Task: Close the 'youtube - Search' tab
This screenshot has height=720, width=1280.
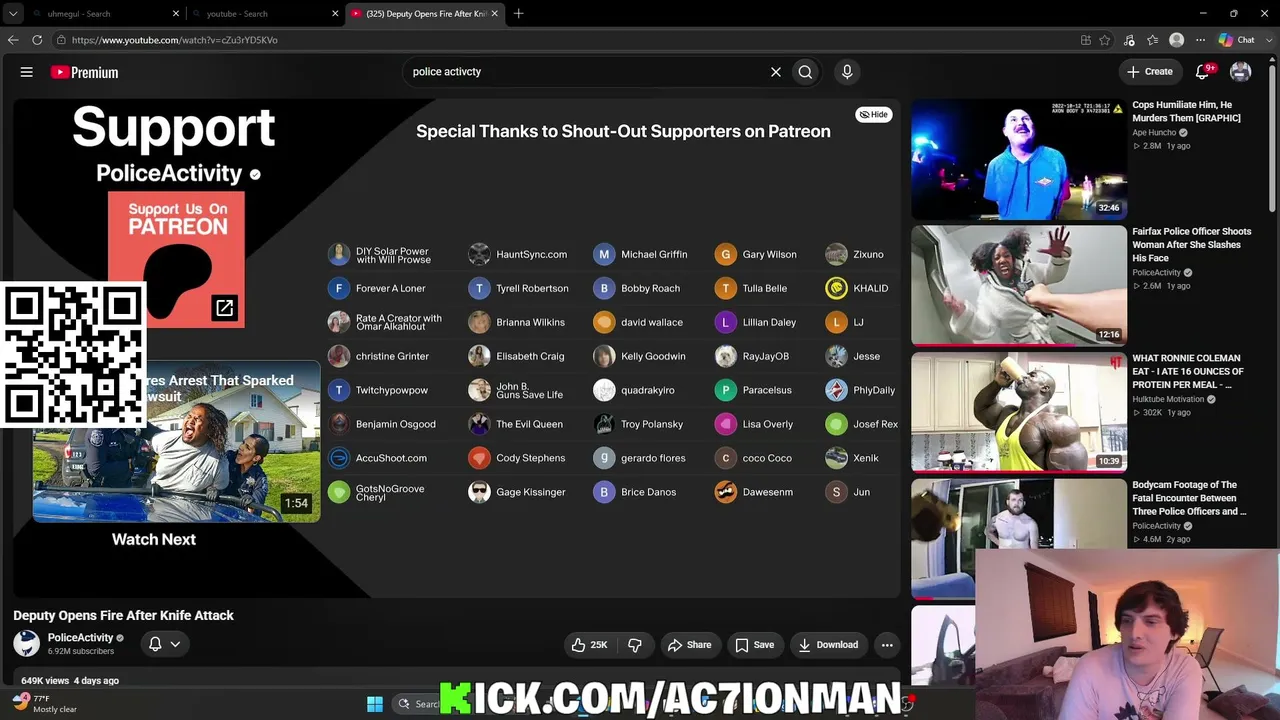Action: 335,14
